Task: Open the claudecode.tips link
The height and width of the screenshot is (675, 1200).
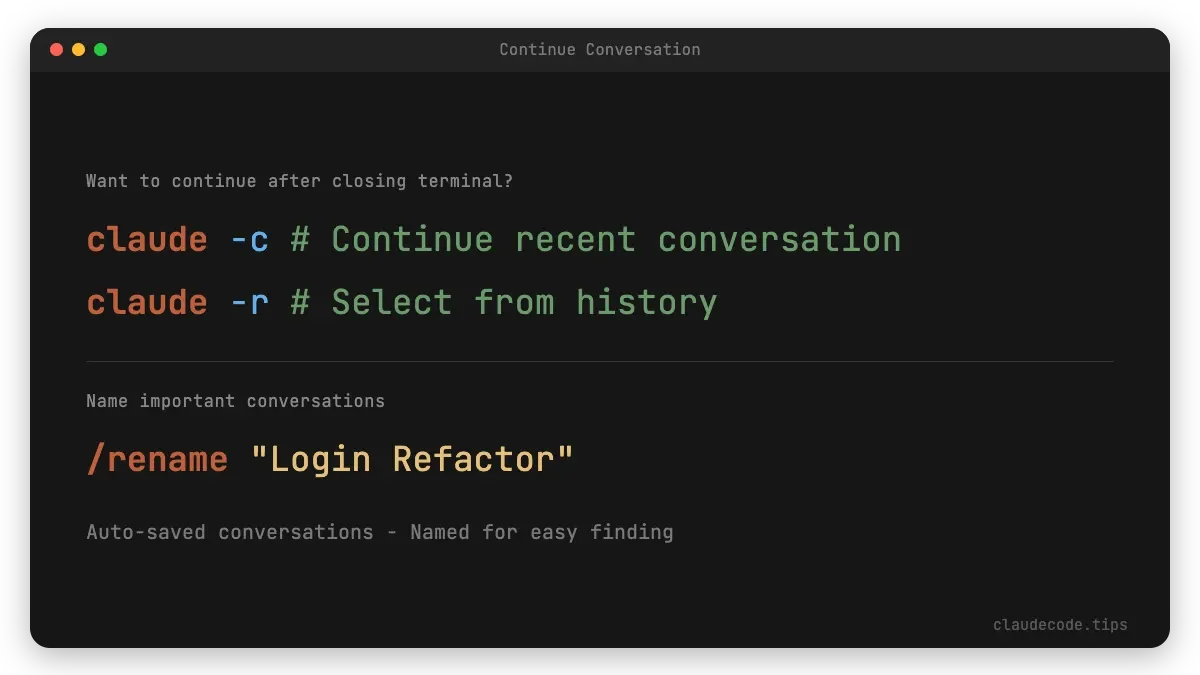Action: (x=1060, y=624)
